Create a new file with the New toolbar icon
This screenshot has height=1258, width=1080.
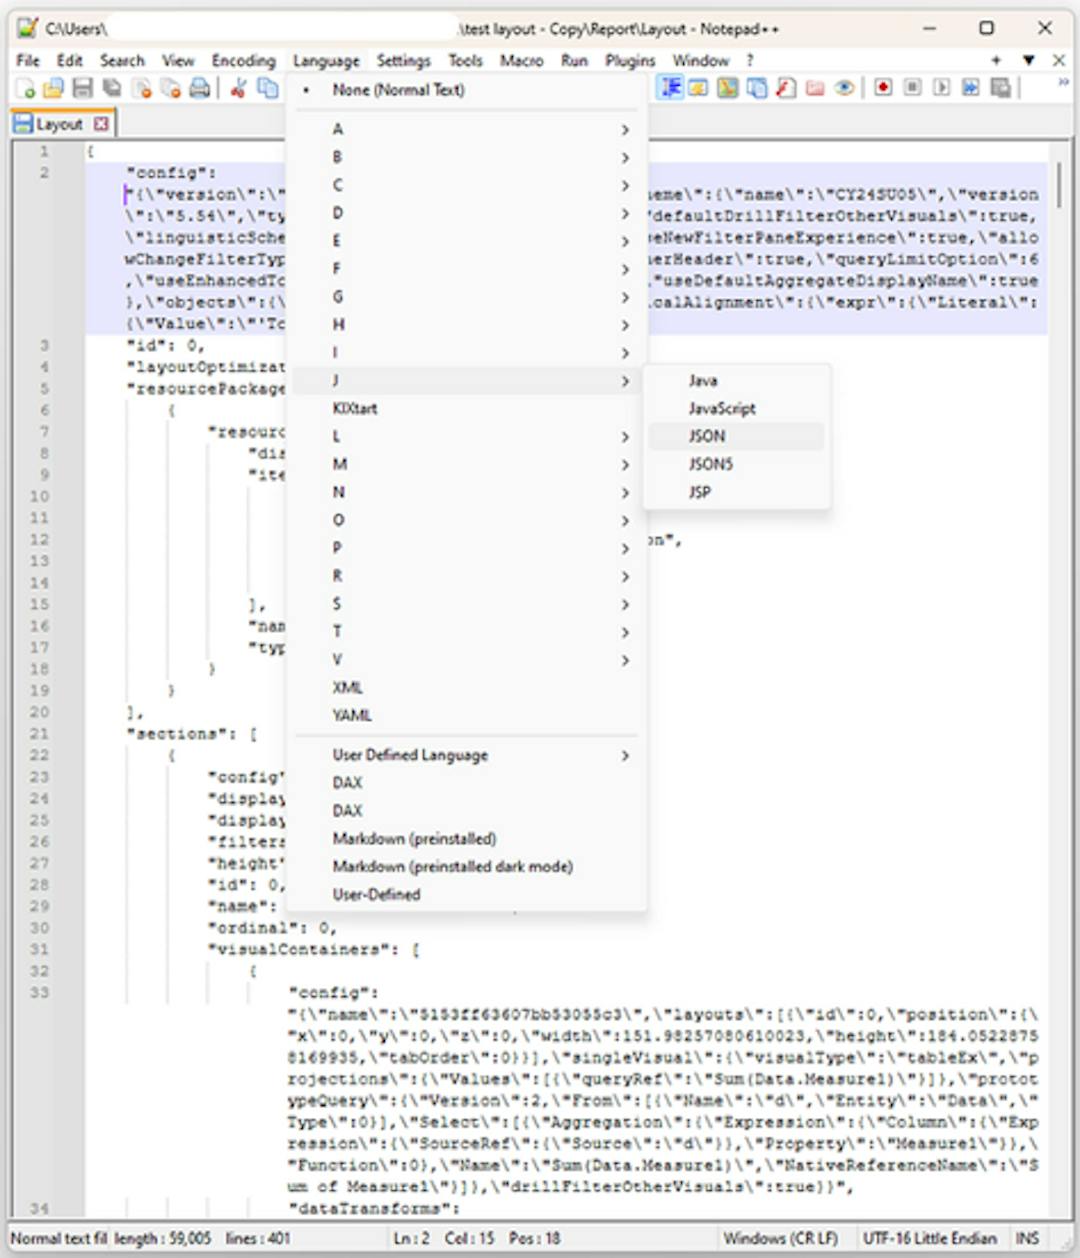point(26,88)
